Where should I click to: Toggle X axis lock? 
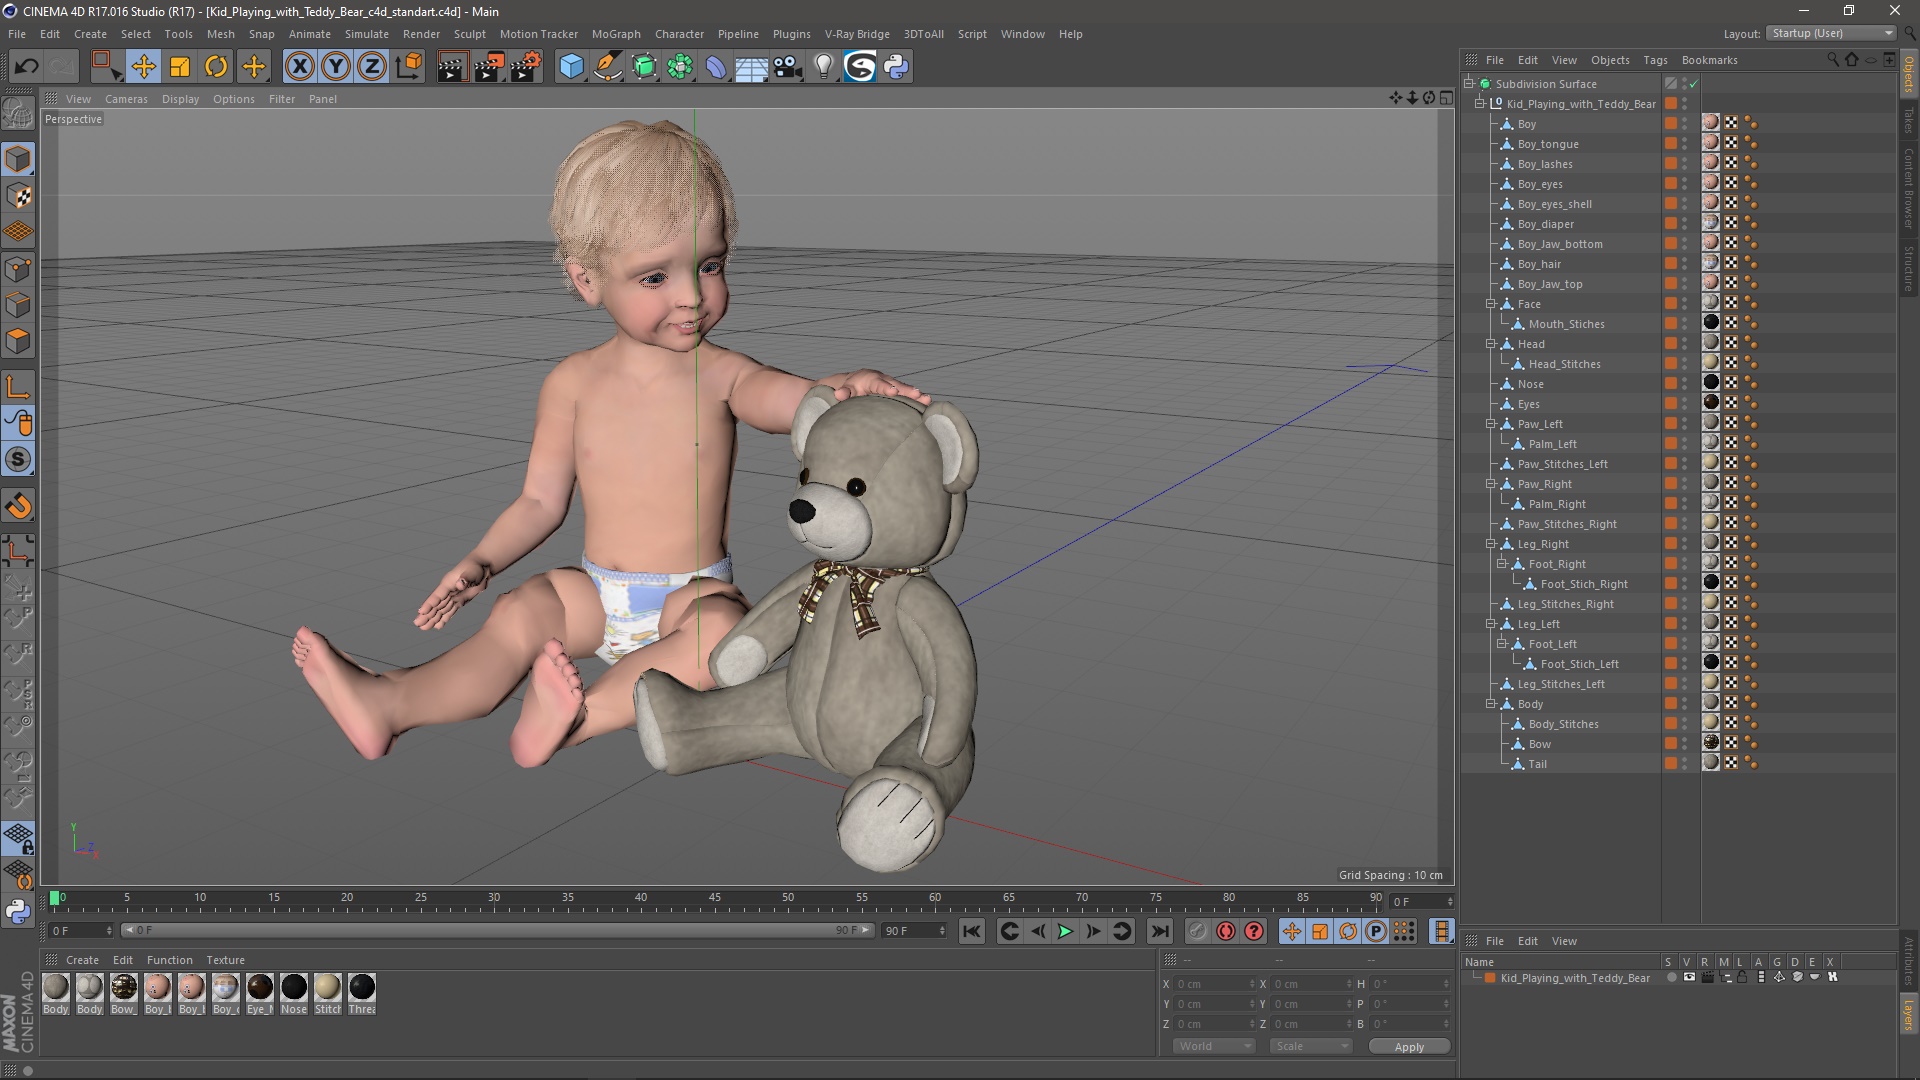tap(299, 67)
